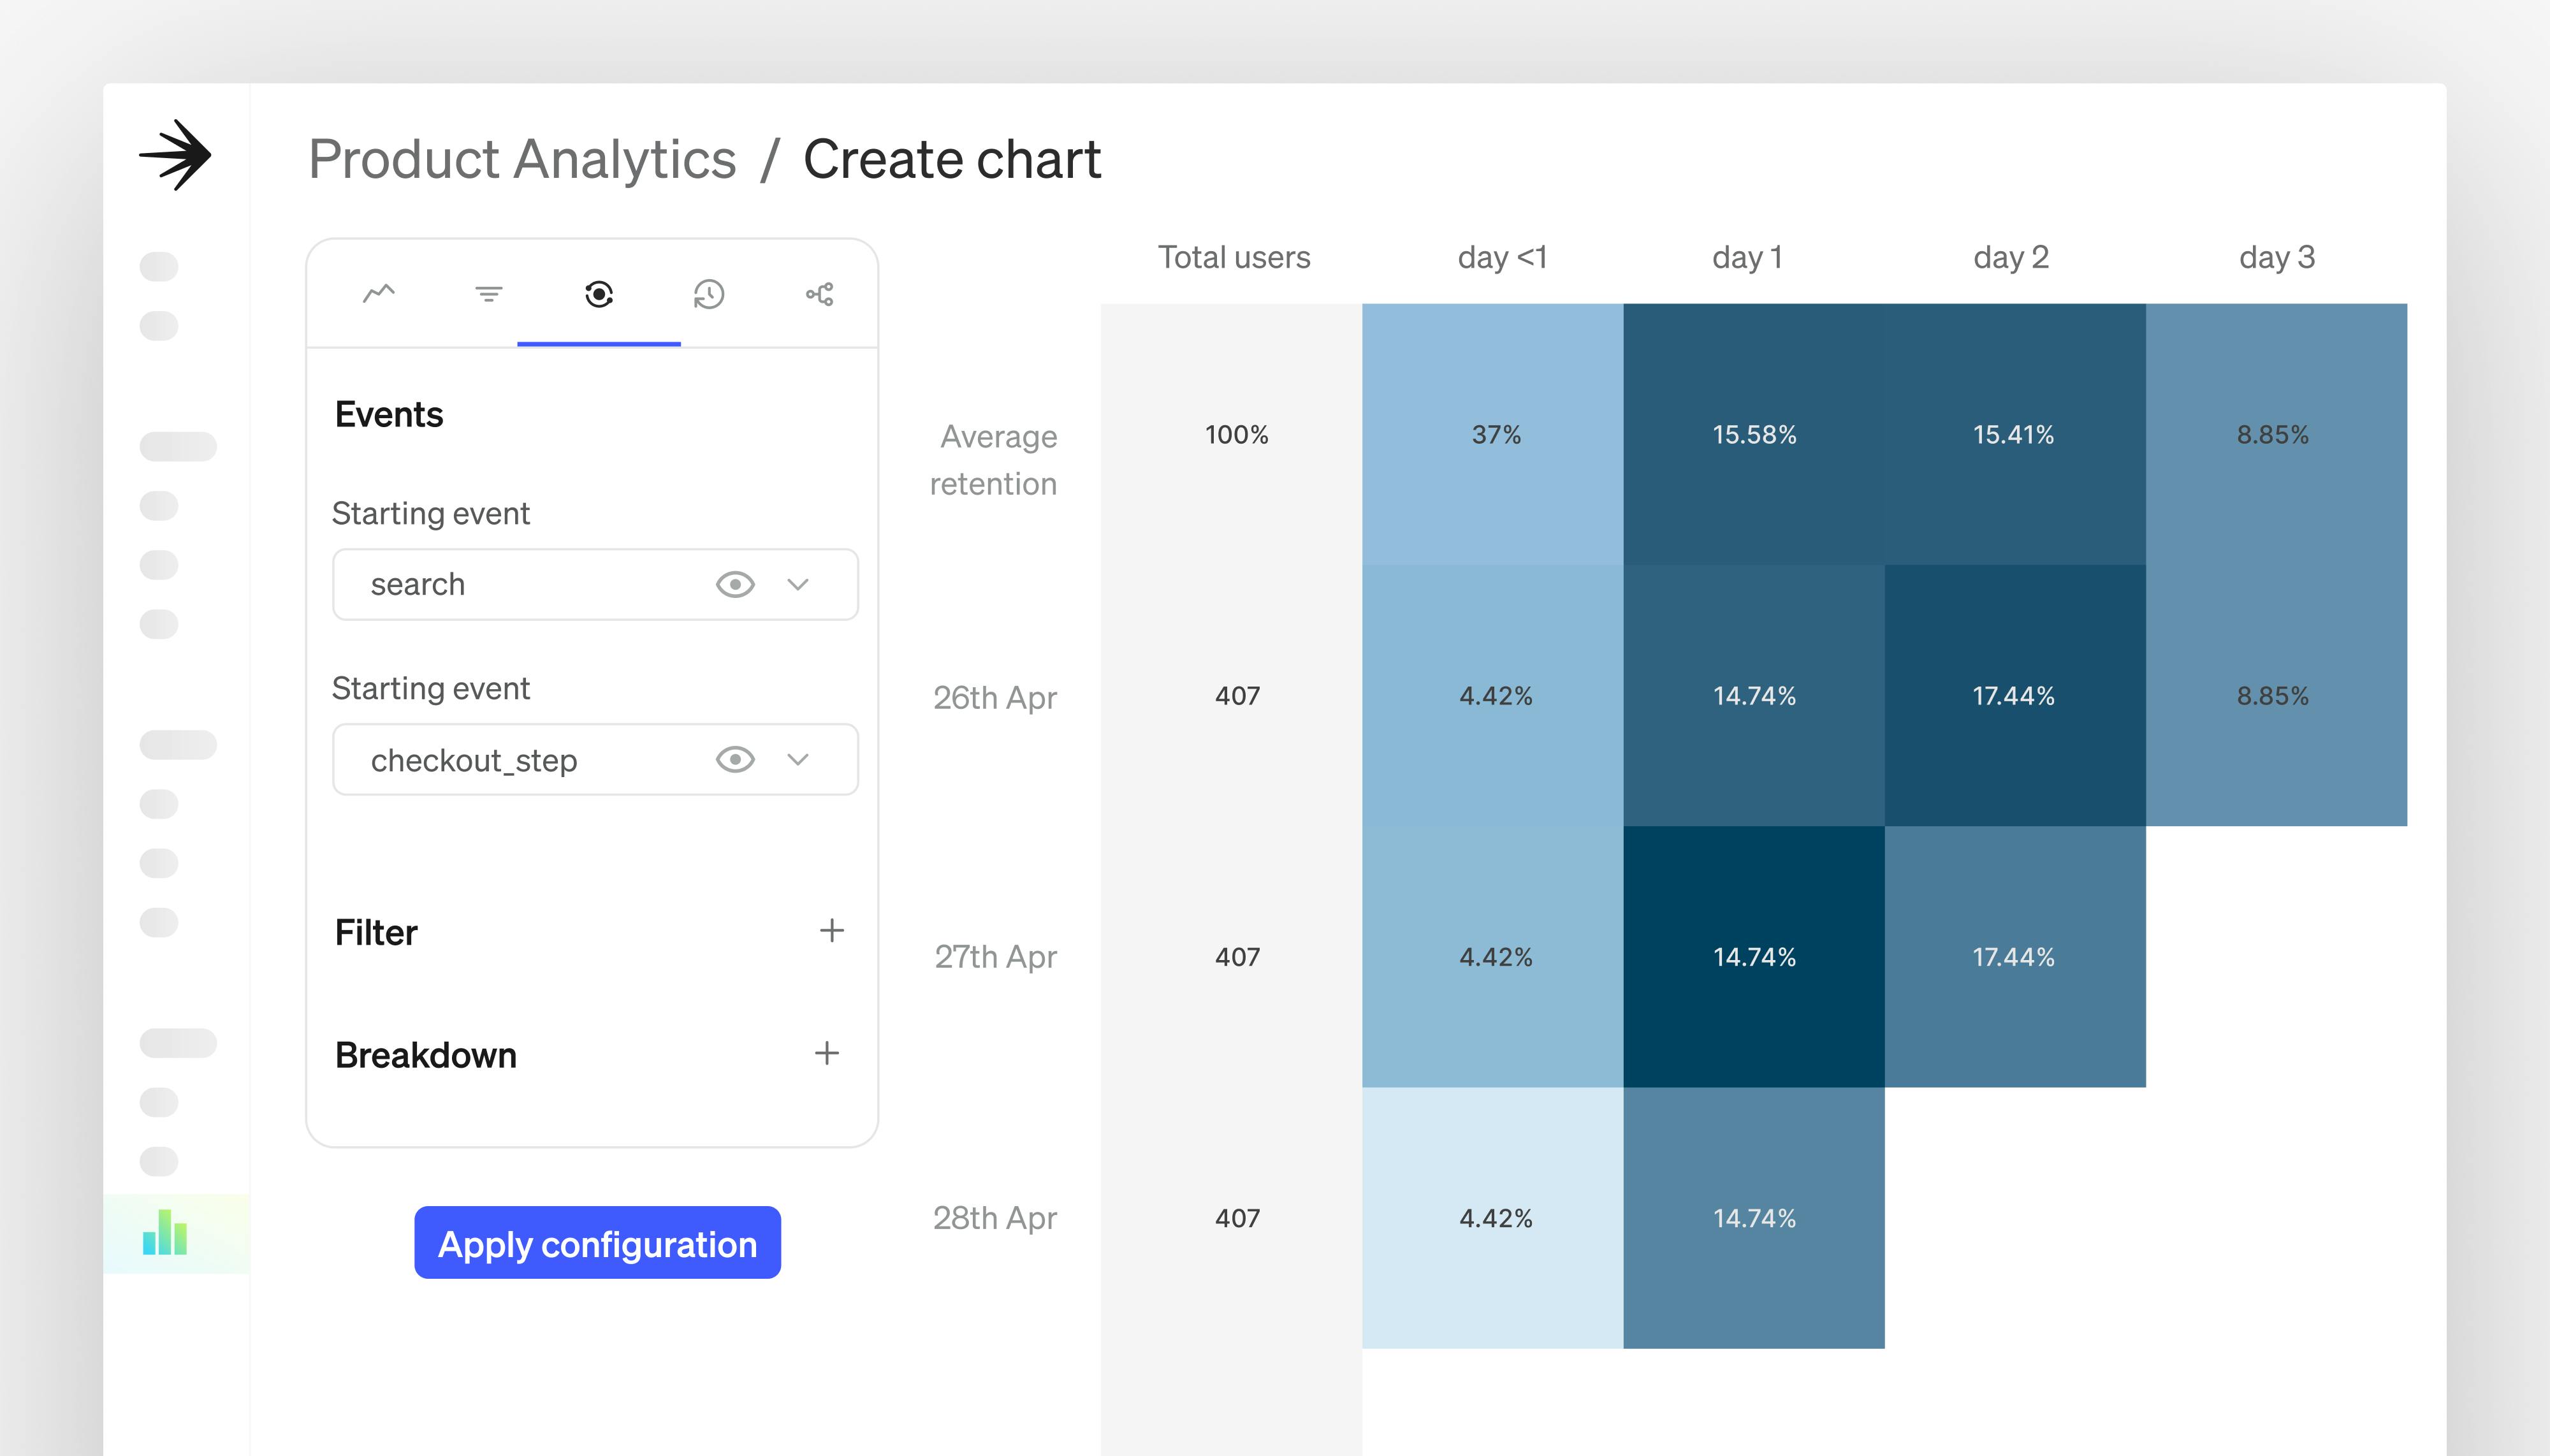Screen dimensions: 2550x1456
Task: Click the arrow logo in sidebar
Action: (x=176, y=155)
